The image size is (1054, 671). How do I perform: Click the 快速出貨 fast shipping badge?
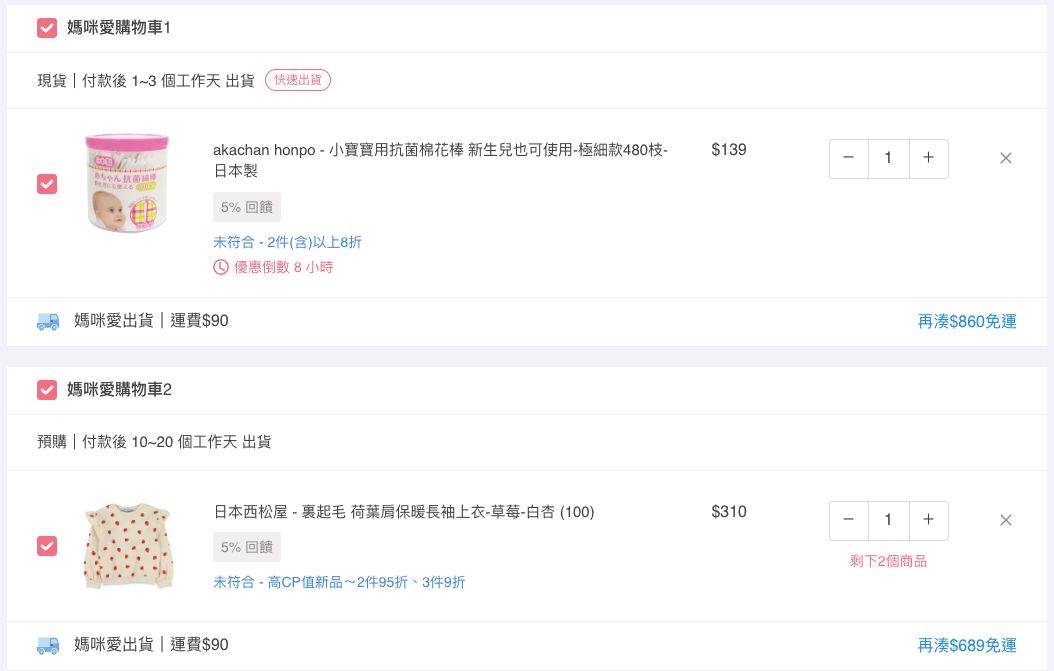tap(298, 80)
